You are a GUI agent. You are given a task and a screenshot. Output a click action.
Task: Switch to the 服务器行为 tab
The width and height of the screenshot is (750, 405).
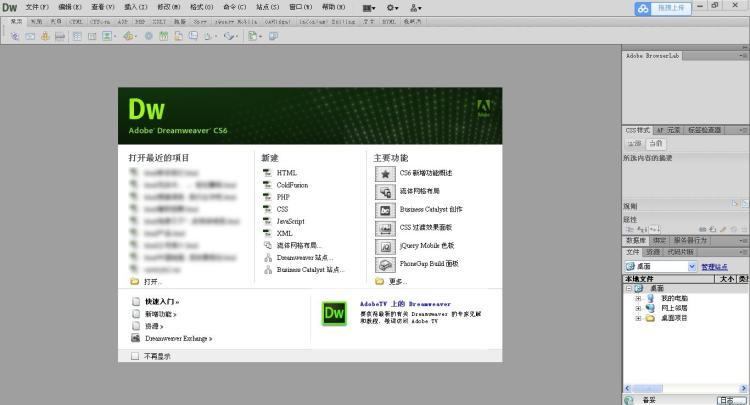(x=690, y=240)
